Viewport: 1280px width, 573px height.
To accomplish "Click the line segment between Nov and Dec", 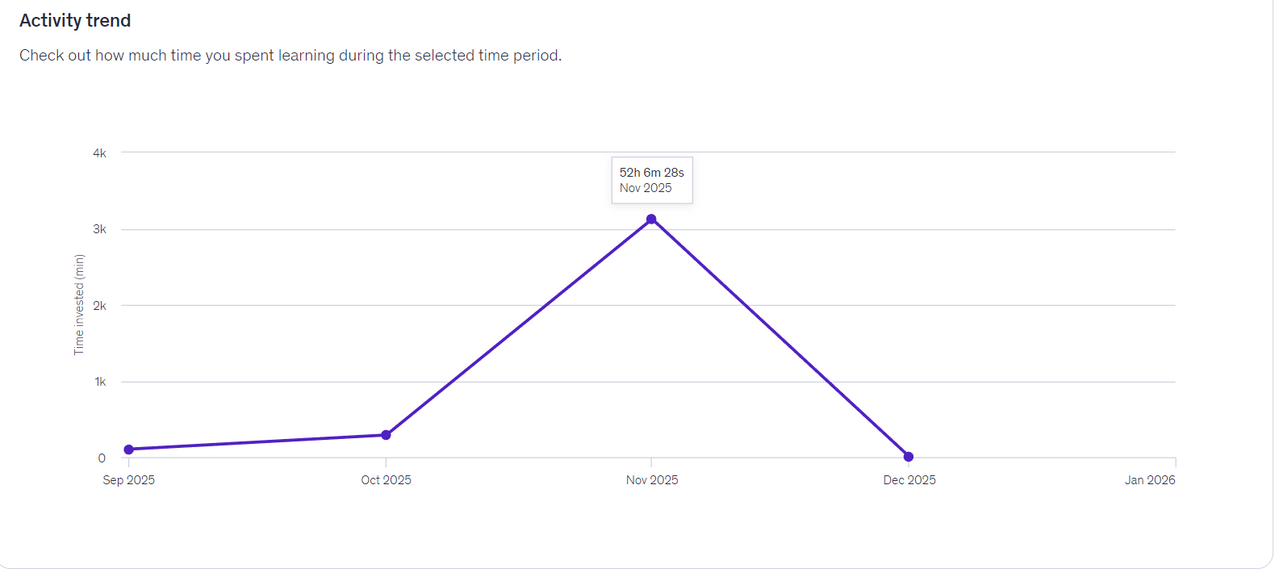I will 780,338.
